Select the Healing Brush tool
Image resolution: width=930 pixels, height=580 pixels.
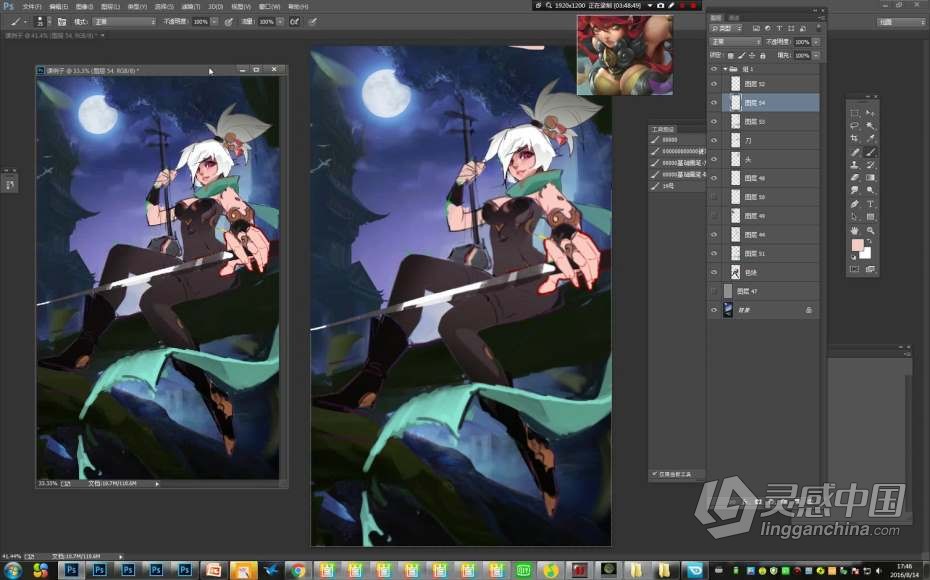pos(854,152)
